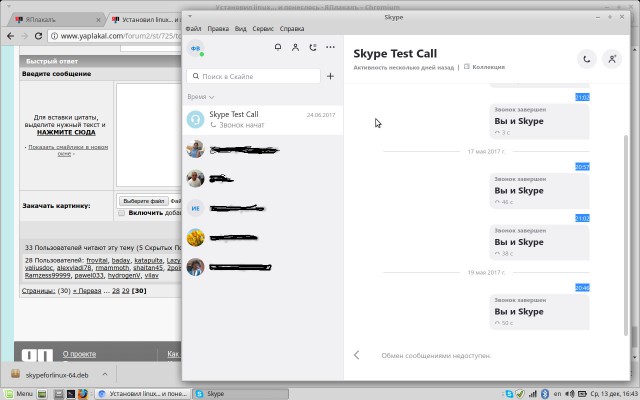Go to forum page 29
Screen dimensions: 640x400
[x=125, y=291]
